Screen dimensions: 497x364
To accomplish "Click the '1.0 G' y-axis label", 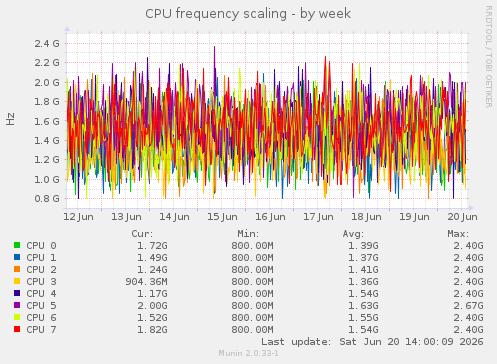I will pos(47,180).
